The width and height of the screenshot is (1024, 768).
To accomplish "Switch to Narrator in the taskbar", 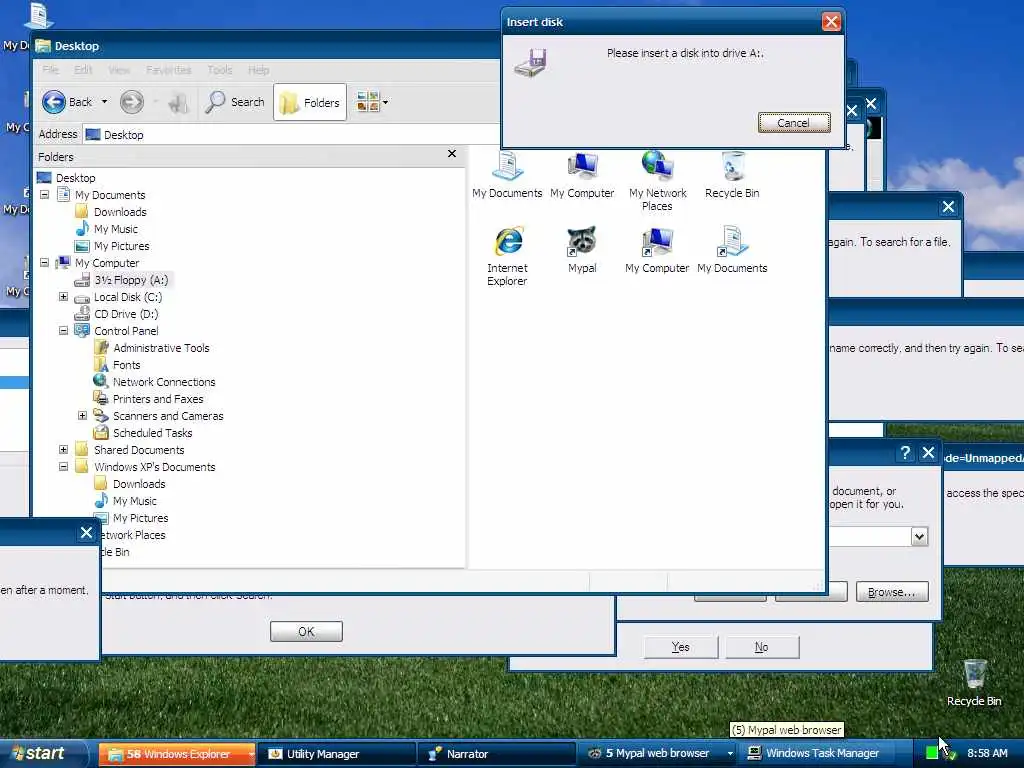I will tap(496, 754).
